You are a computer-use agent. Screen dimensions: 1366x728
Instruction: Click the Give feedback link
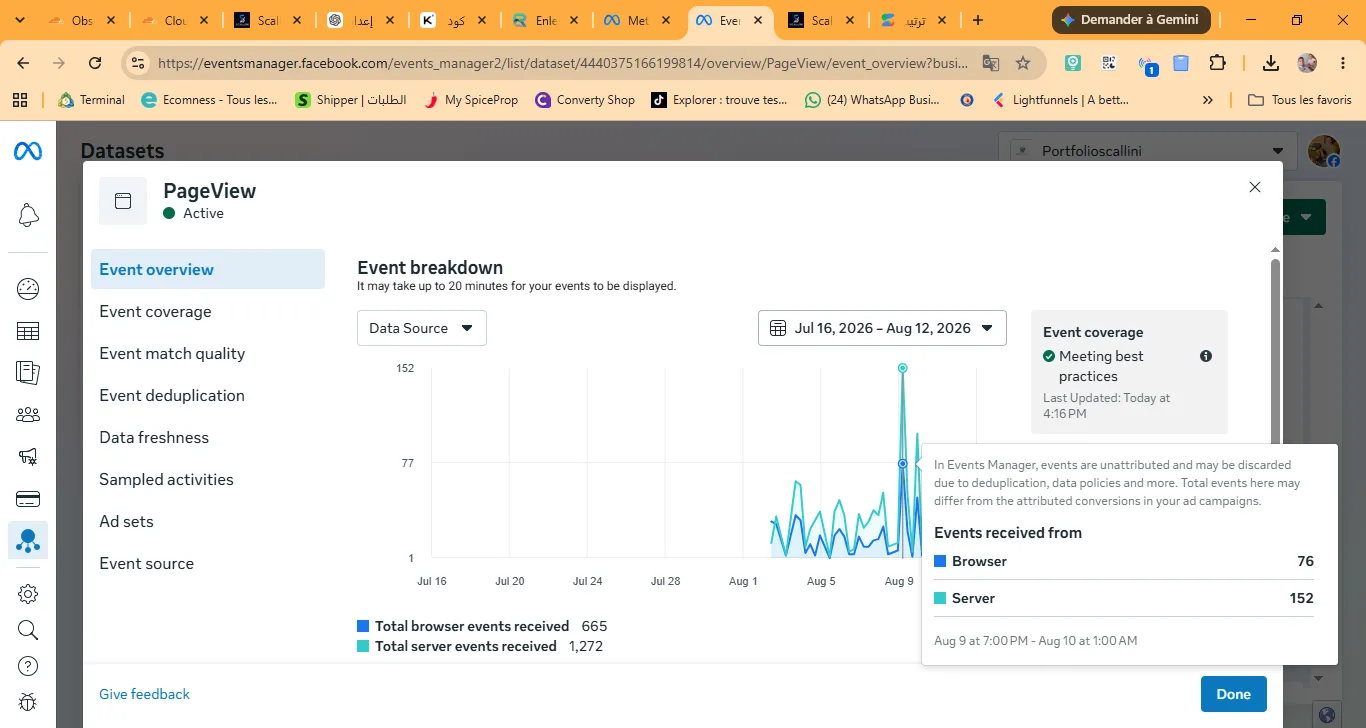point(144,694)
